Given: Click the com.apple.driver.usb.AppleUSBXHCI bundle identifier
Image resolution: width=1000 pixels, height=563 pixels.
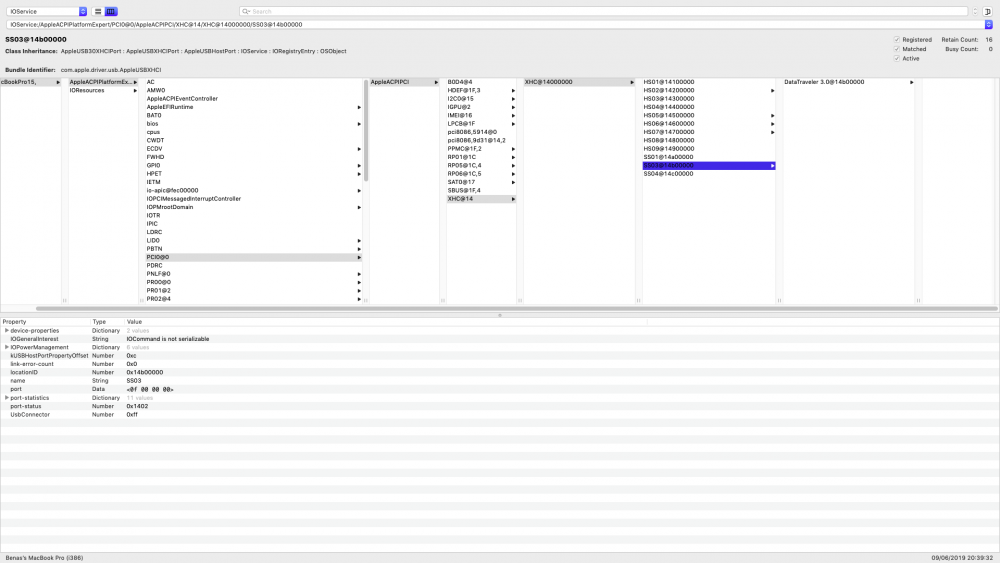Looking at the screenshot, I should click(111, 70).
